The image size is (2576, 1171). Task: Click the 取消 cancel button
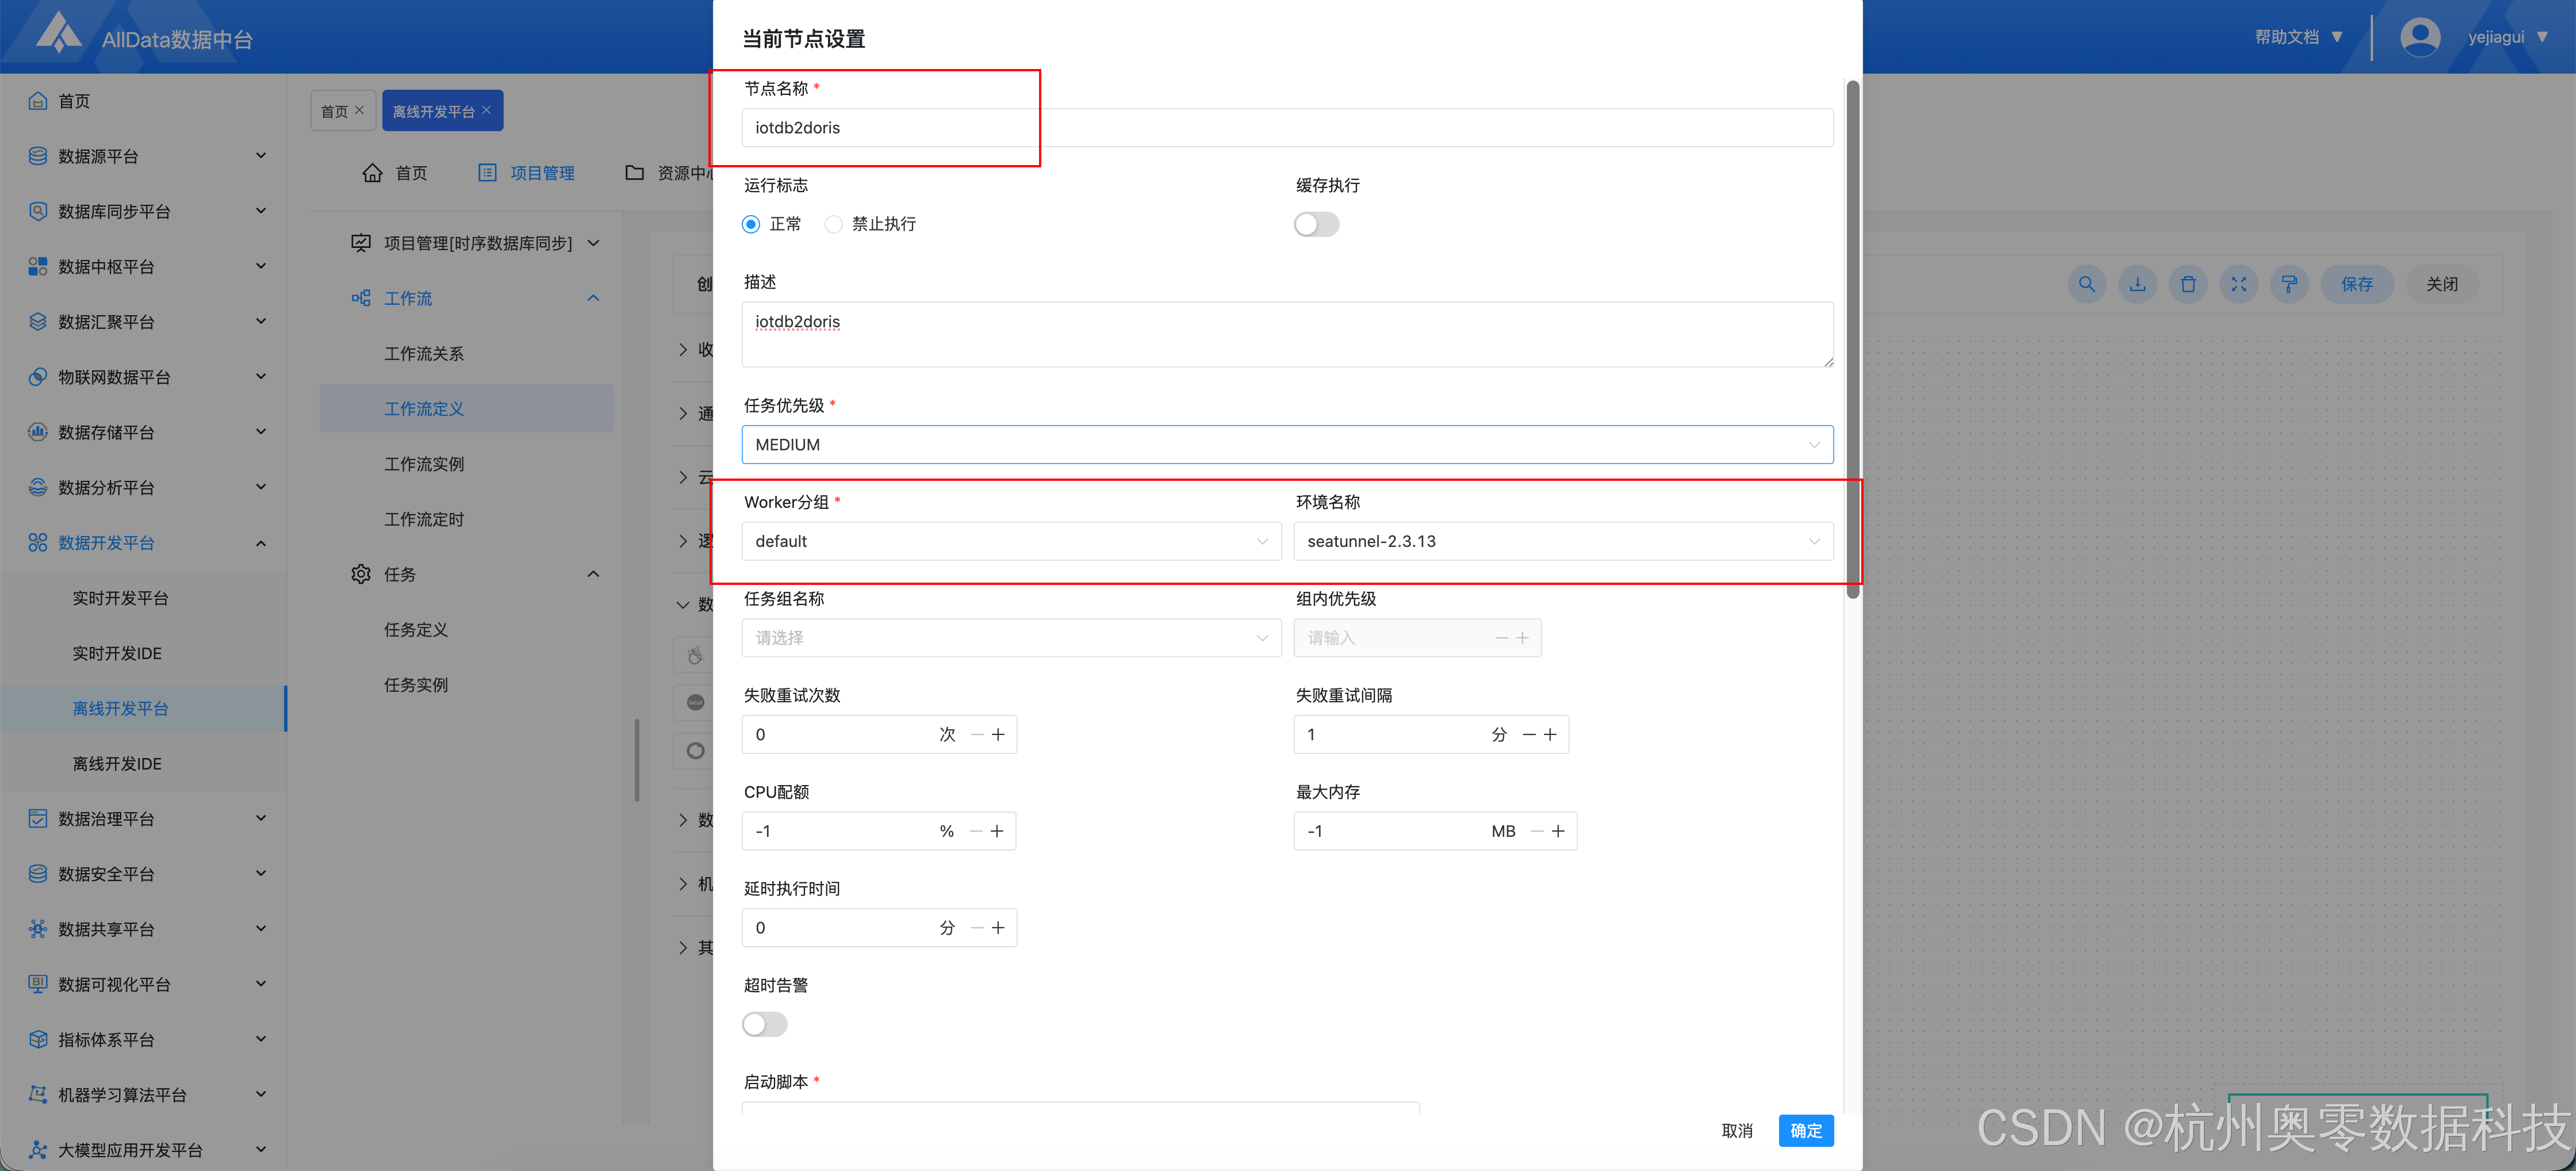click(x=1737, y=1130)
